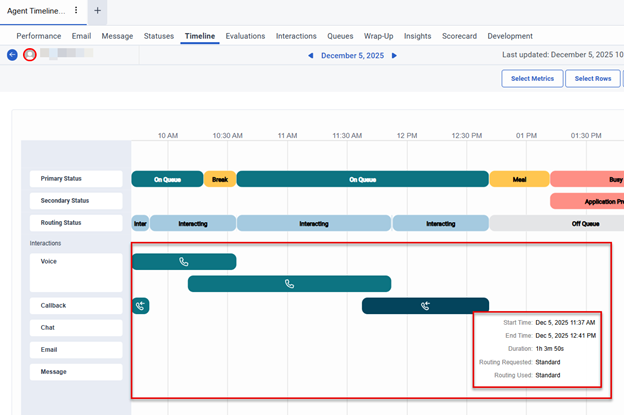Open the tab's three-dot options menu

coord(76,10)
